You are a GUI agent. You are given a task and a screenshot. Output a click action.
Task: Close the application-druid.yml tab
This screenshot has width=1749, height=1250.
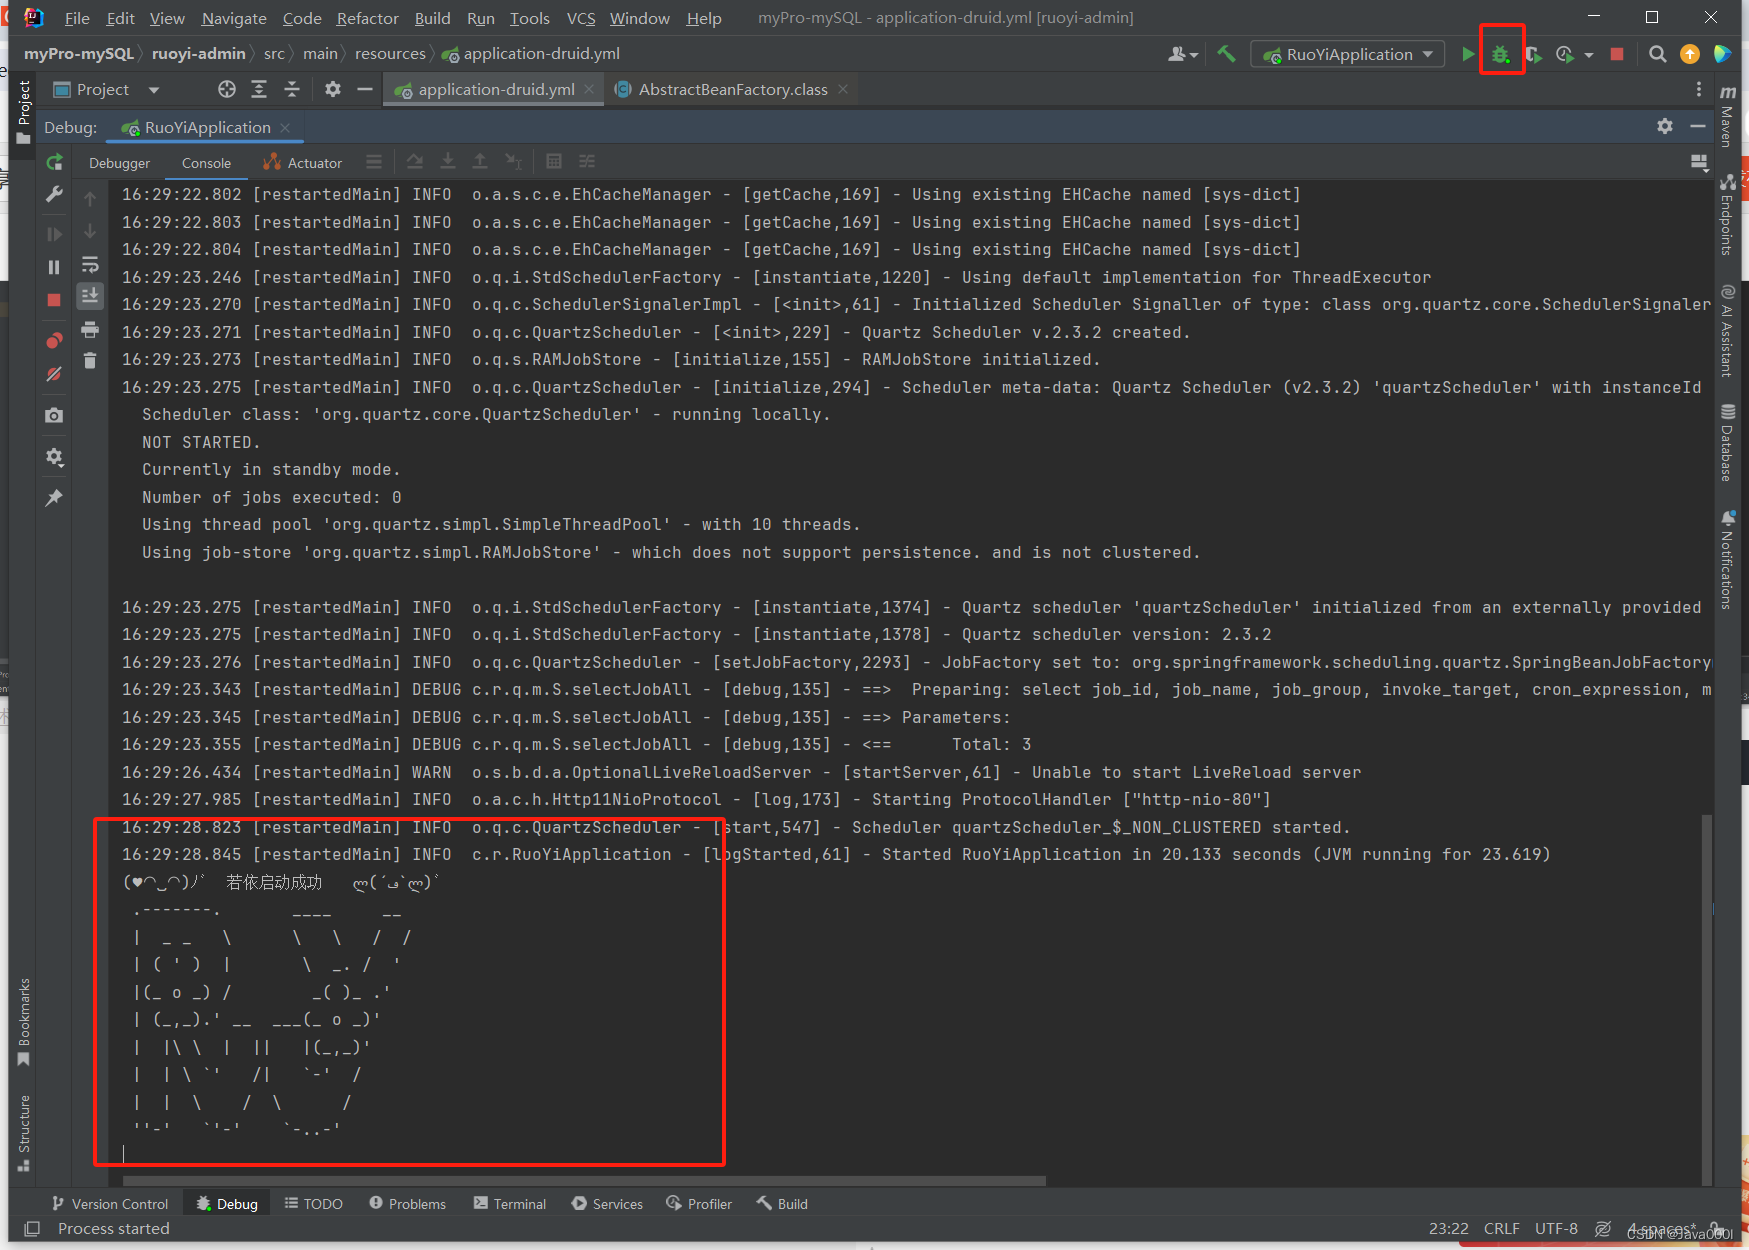(589, 89)
